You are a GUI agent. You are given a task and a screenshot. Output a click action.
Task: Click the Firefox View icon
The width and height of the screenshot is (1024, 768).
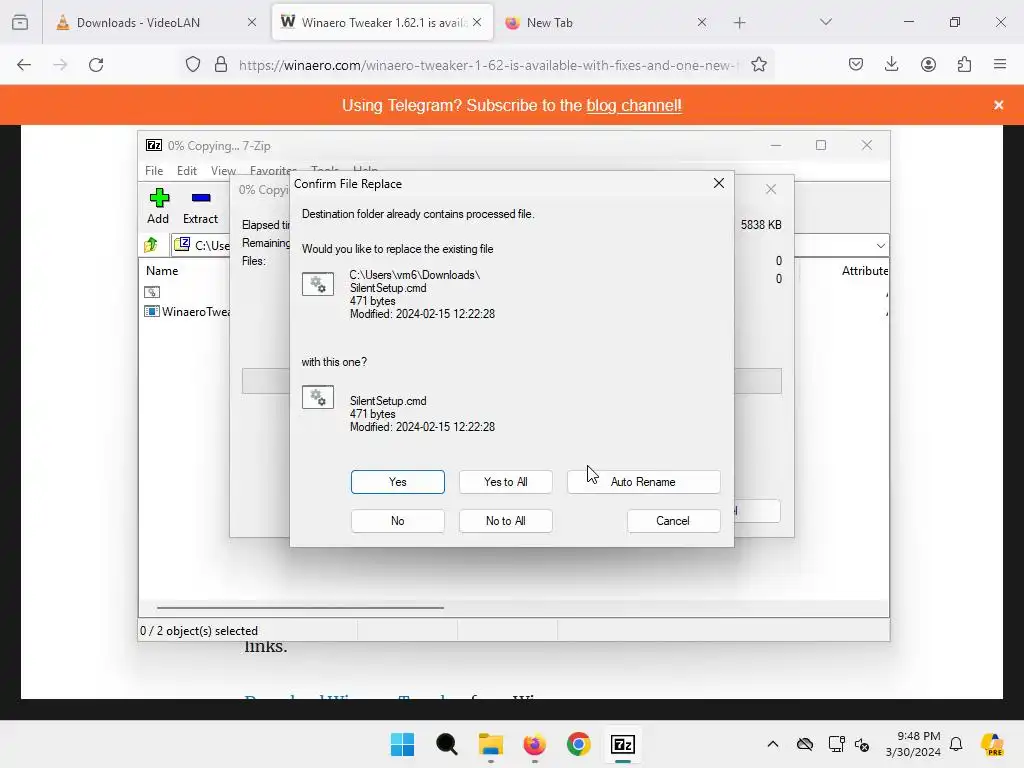(x=20, y=22)
